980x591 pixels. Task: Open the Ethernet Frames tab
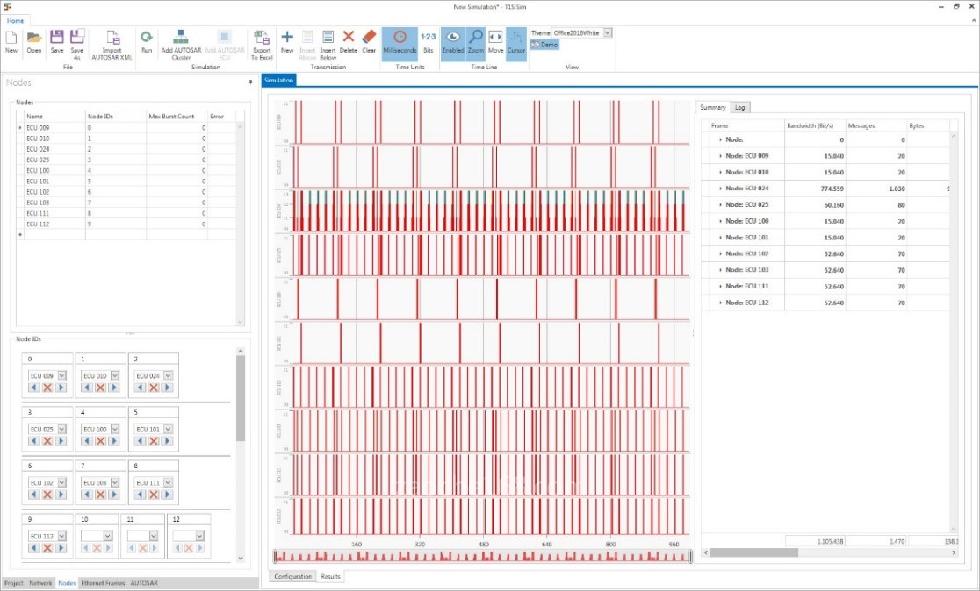104,582
